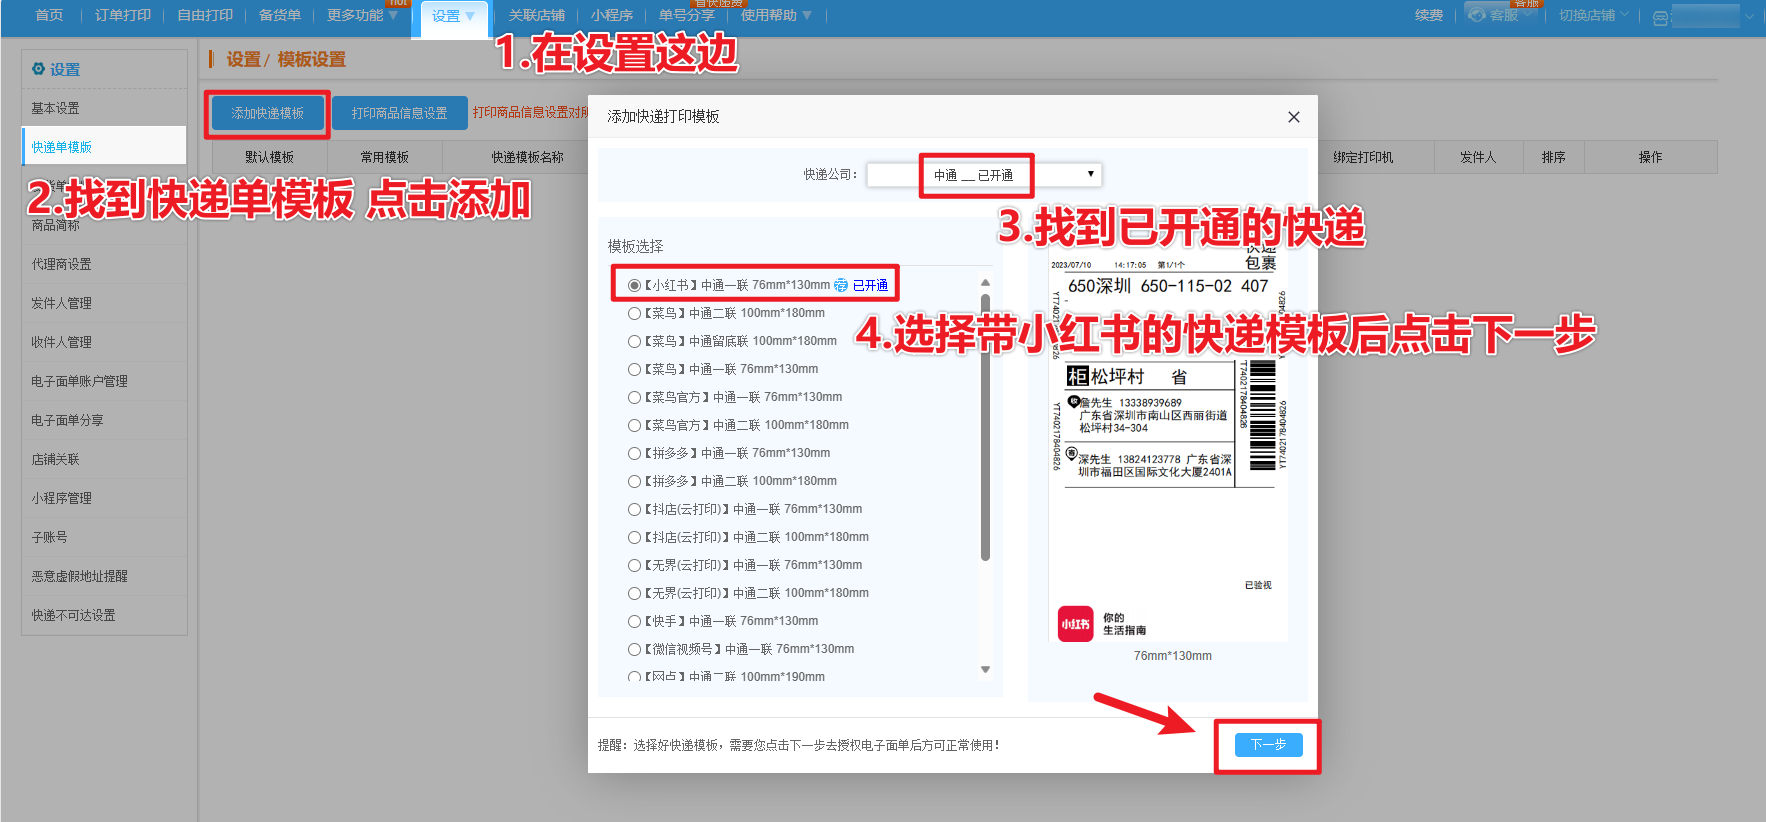The image size is (1766, 822).
Task: Open 代理商设置 in sidebar
Action: [x=104, y=264]
